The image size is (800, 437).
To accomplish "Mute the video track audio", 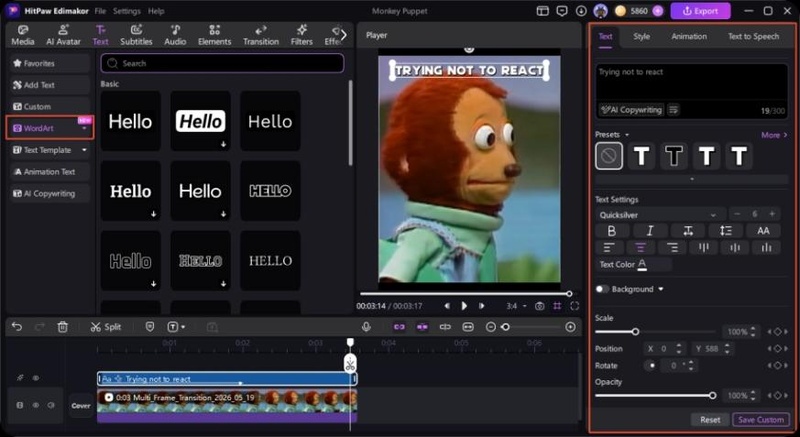I will 51,405.
